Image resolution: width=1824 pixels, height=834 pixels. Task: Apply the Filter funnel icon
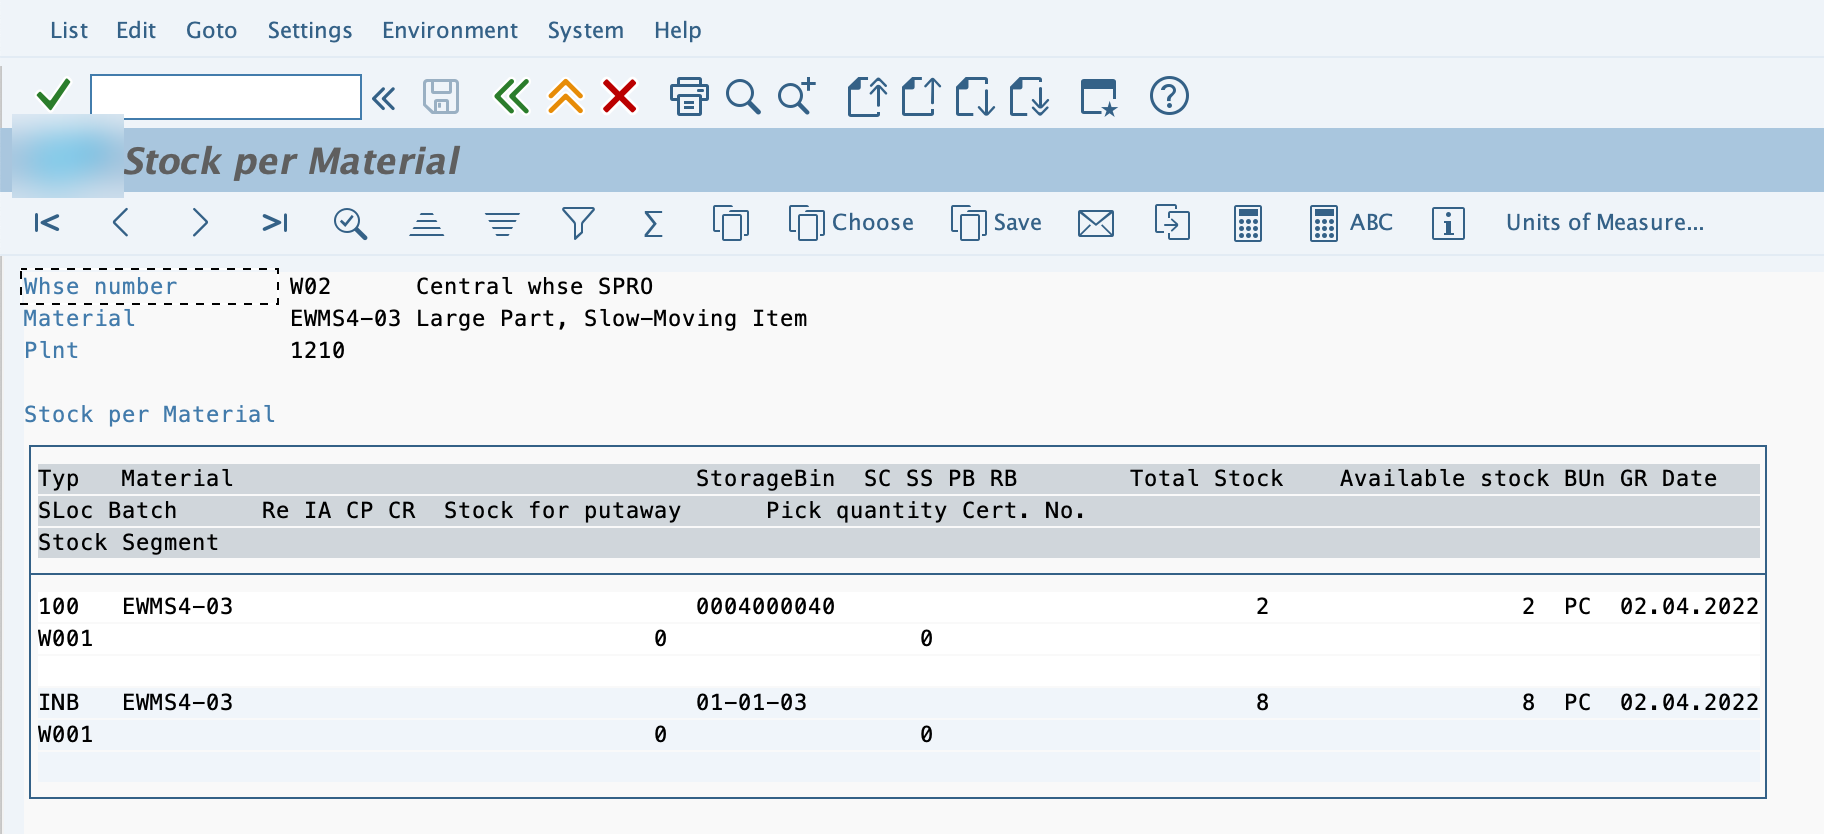(x=578, y=223)
